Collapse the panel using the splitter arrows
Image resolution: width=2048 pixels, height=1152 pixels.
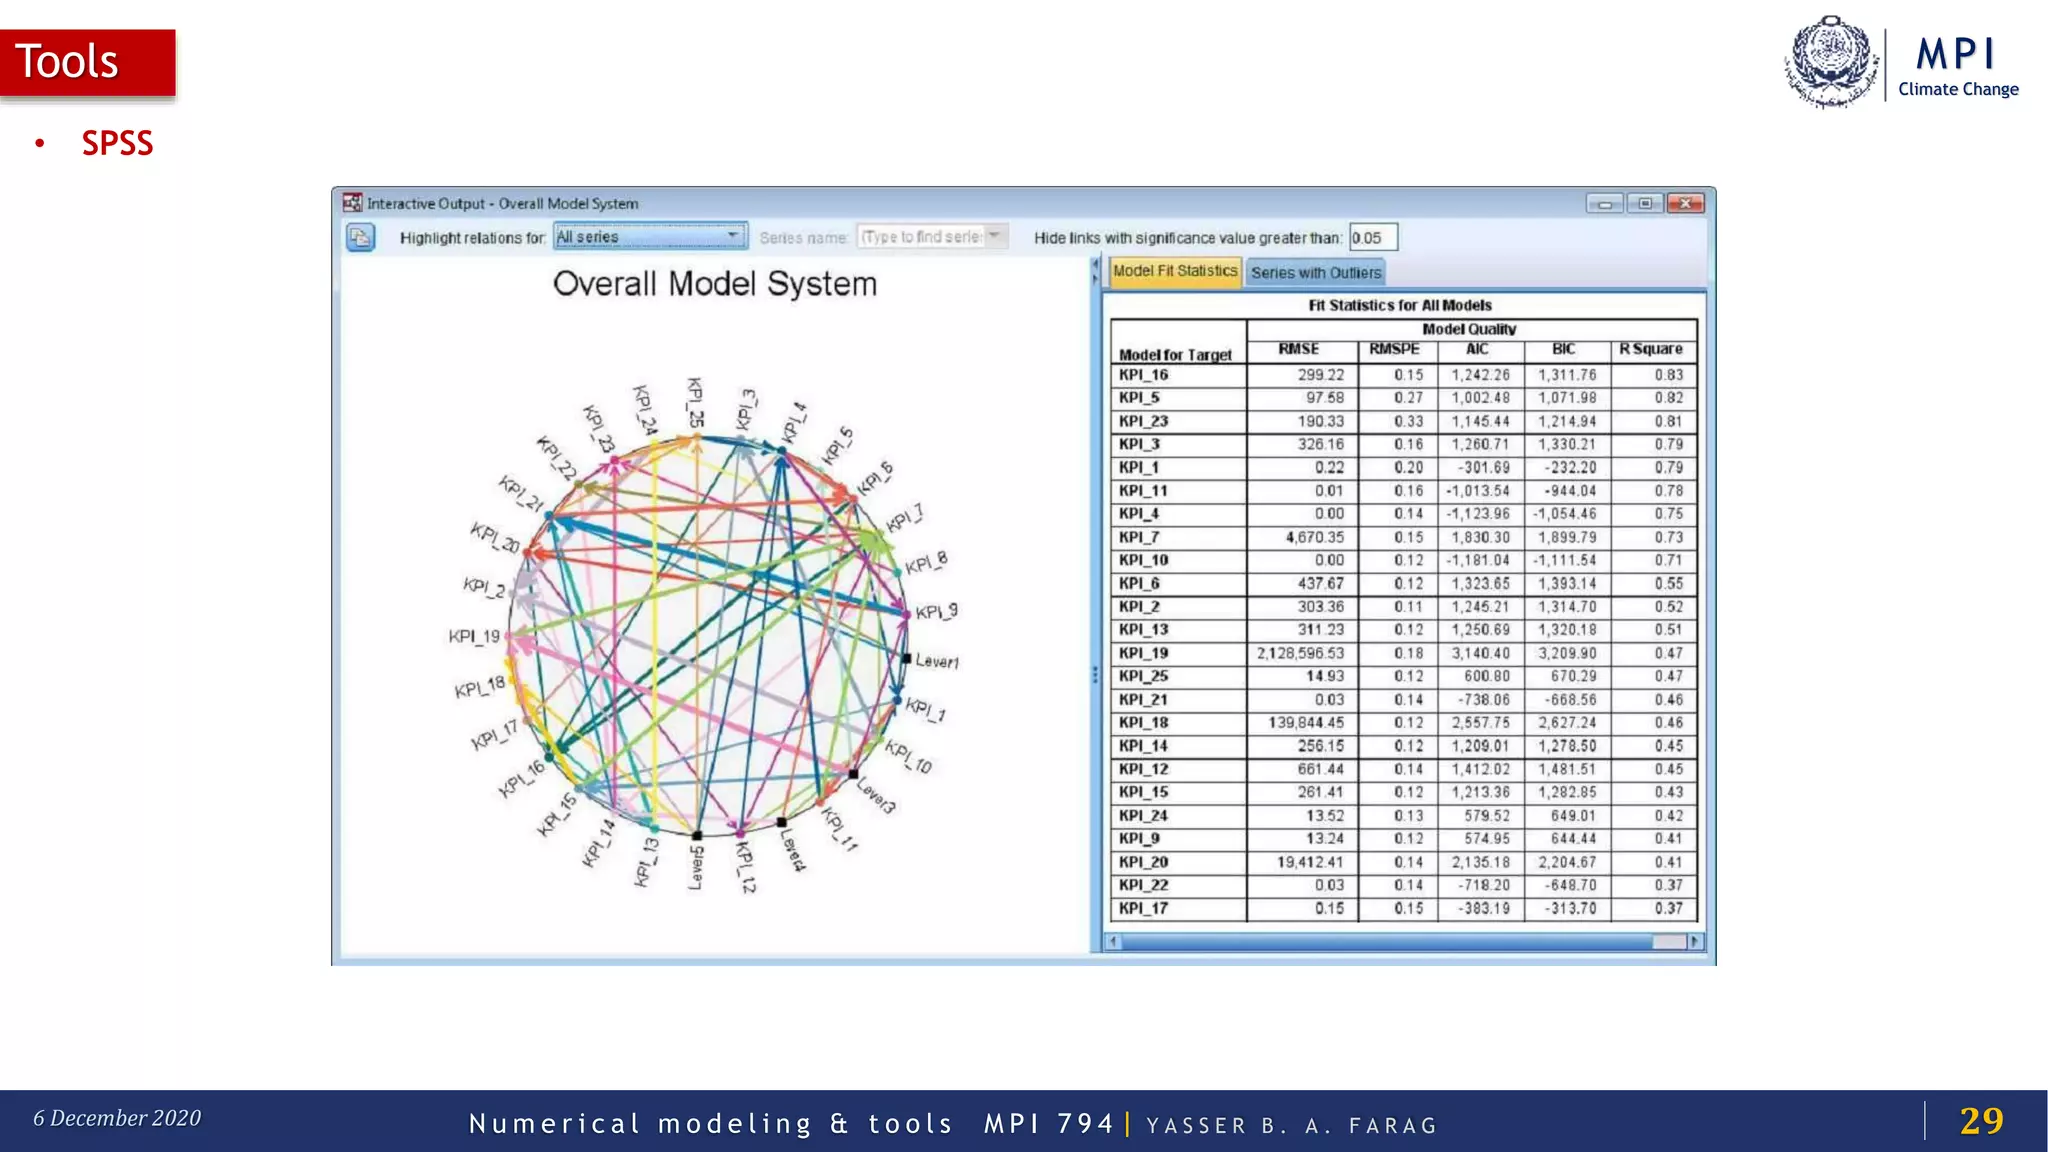[1095, 270]
